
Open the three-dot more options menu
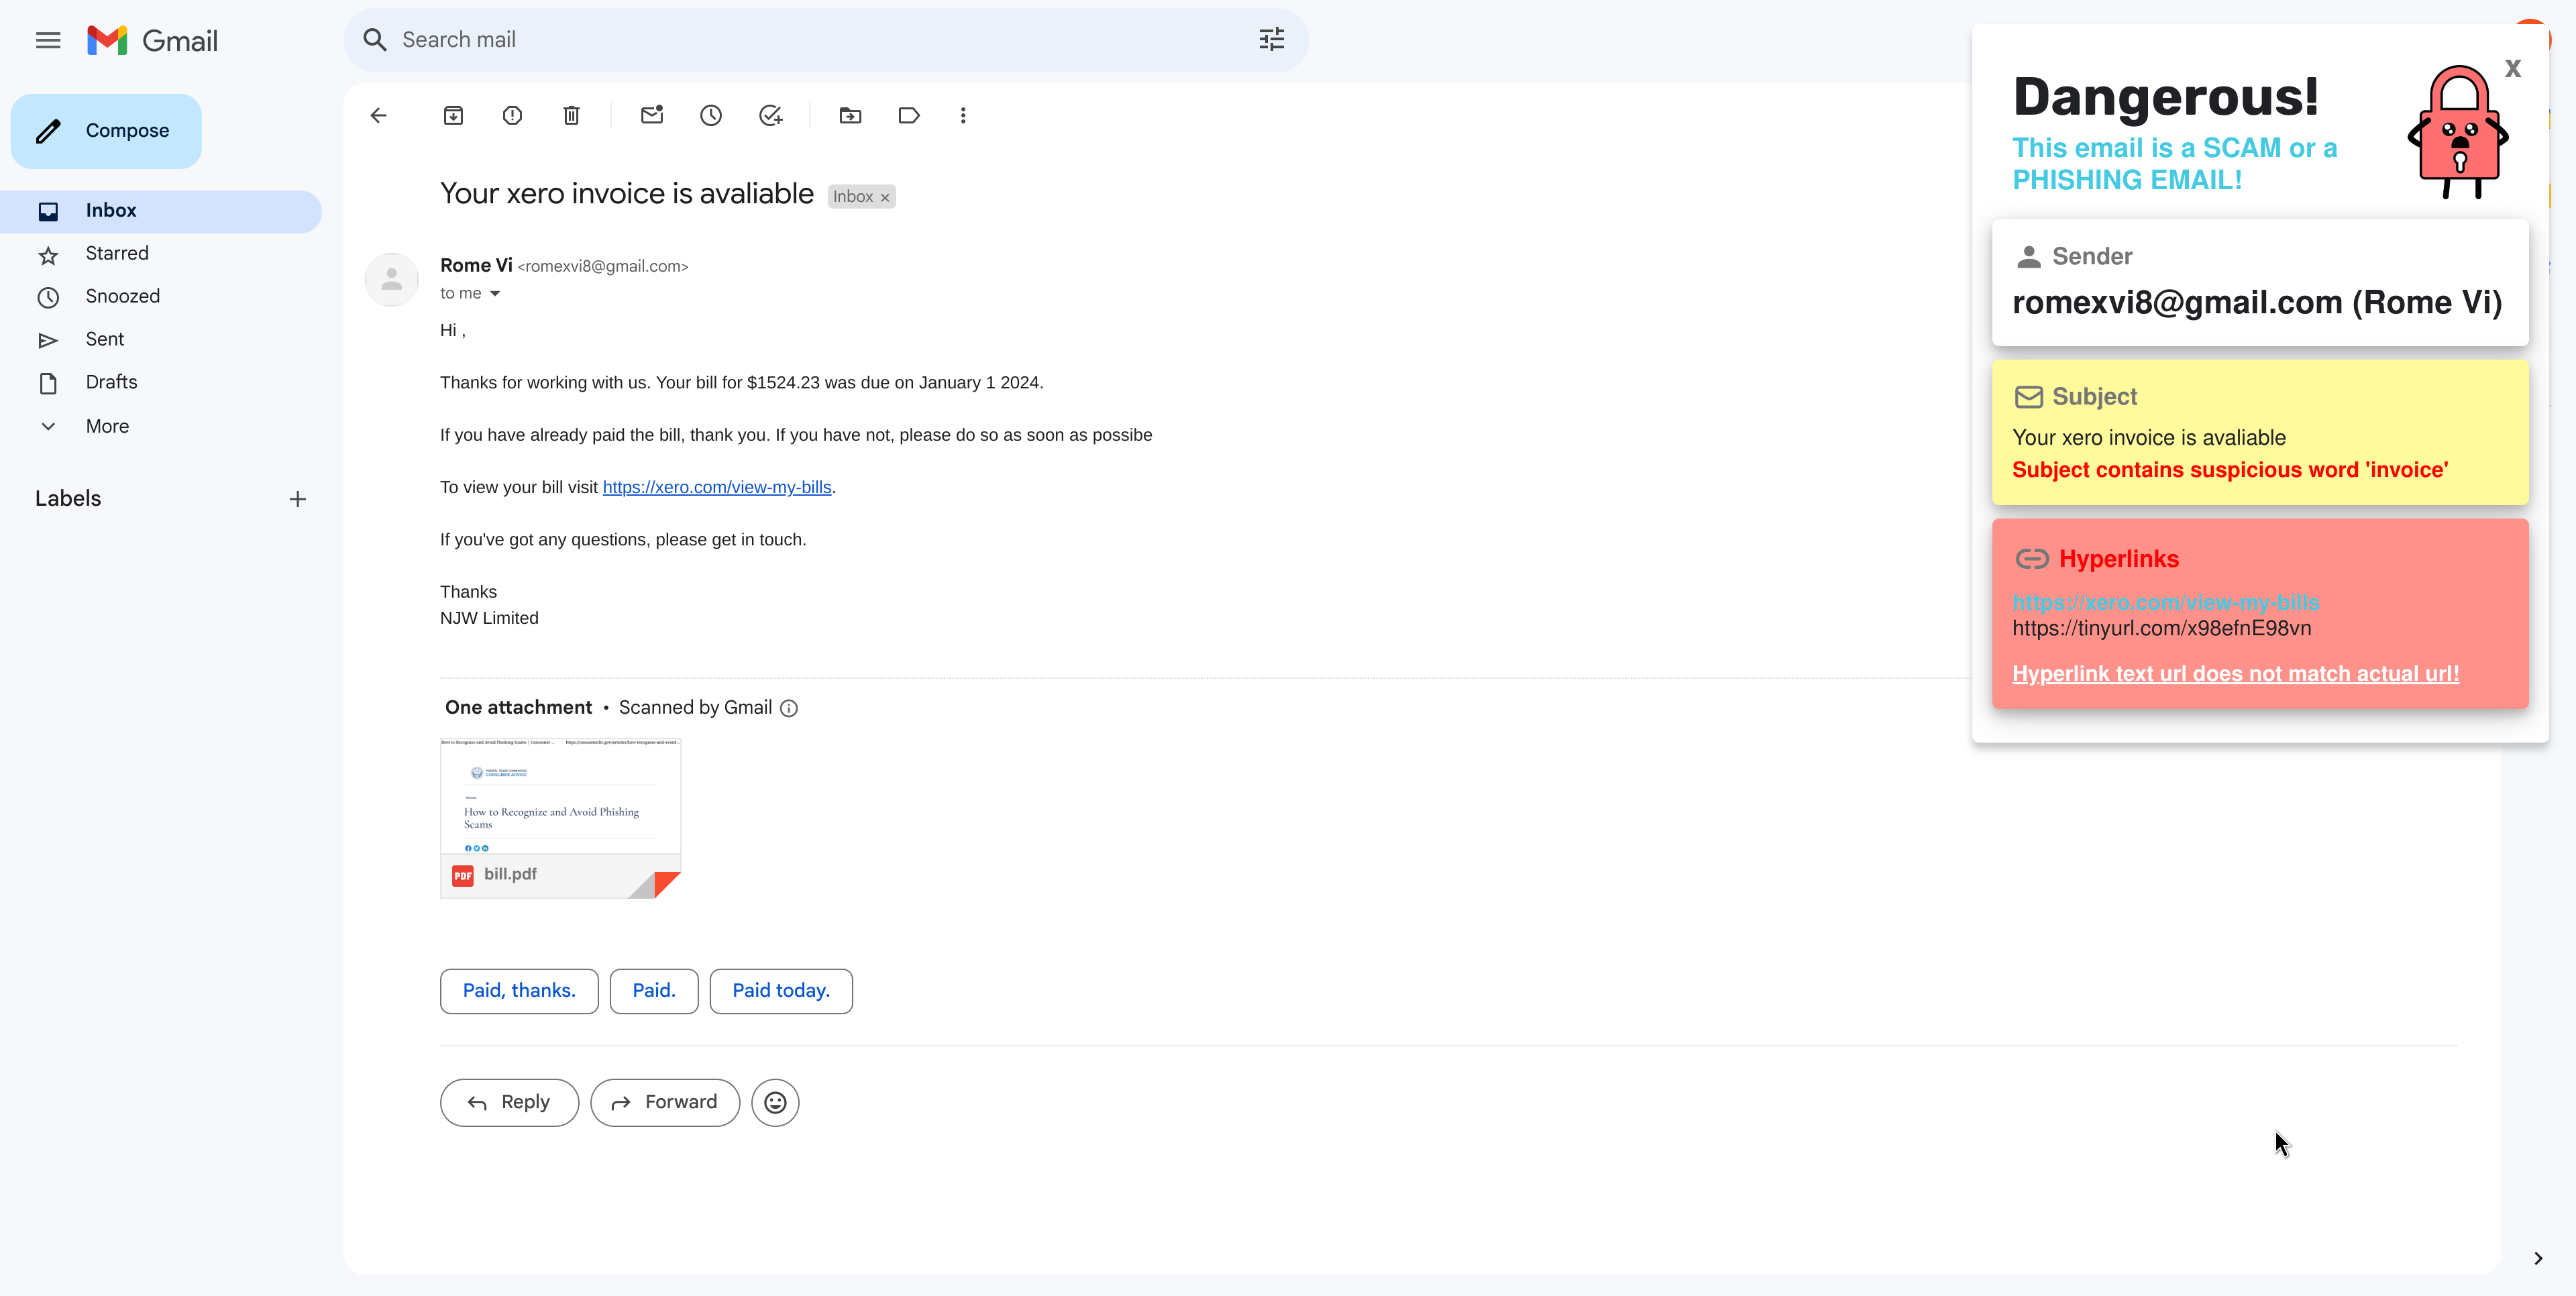click(963, 116)
